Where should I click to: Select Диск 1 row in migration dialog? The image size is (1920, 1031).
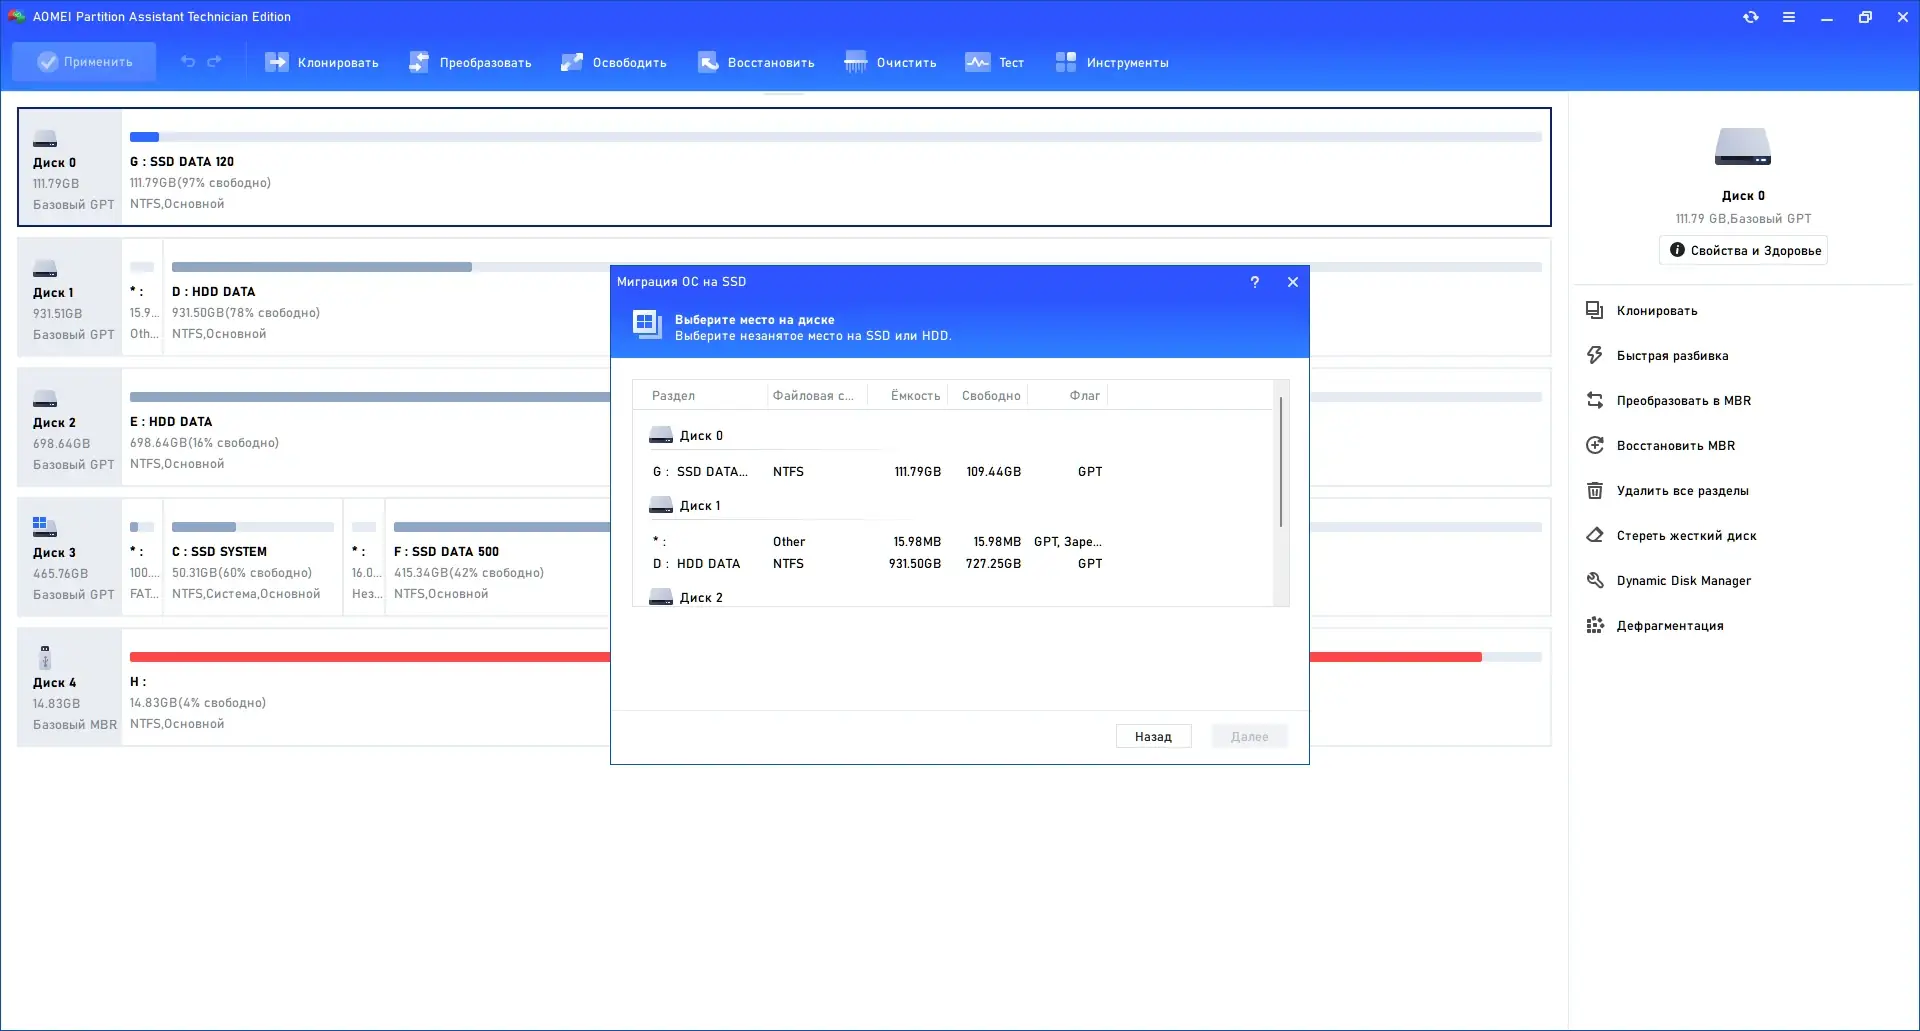pos(954,506)
